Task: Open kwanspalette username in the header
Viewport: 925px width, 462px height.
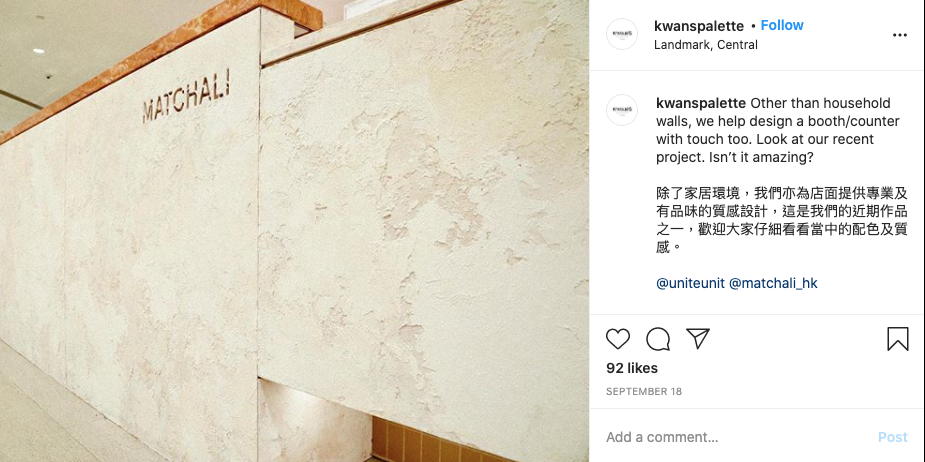Action: (x=699, y=26)
